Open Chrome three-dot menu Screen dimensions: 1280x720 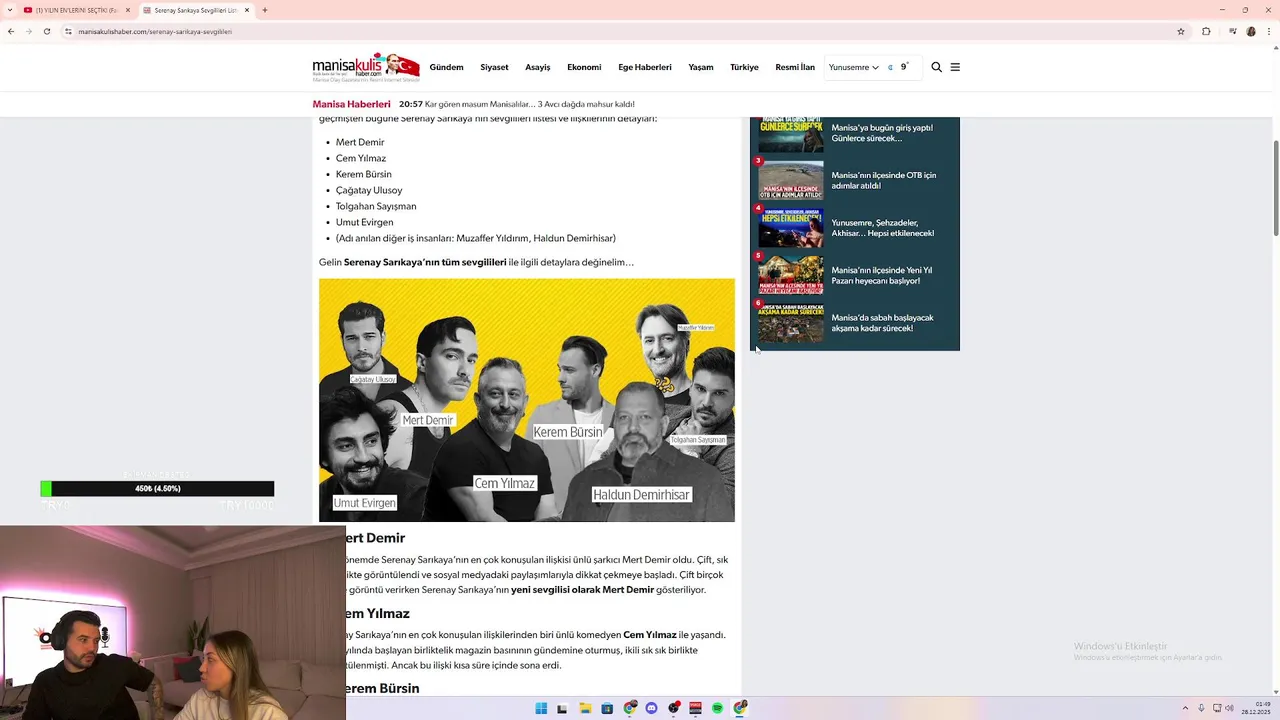(1268, 31)
